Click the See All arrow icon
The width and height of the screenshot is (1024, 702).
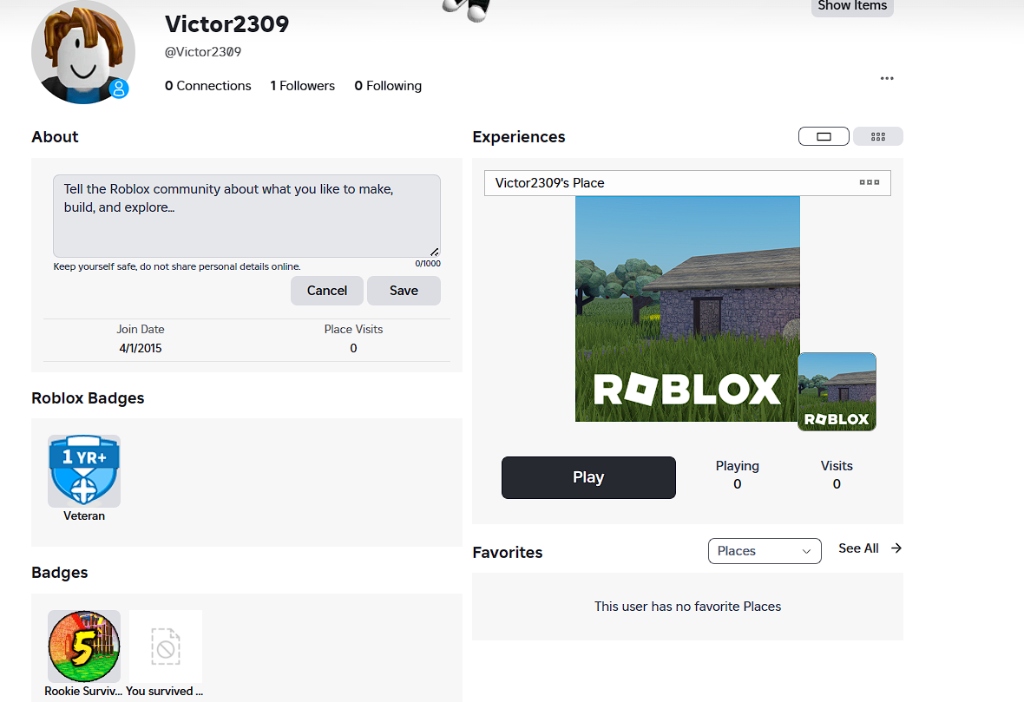tap(896, 548)
